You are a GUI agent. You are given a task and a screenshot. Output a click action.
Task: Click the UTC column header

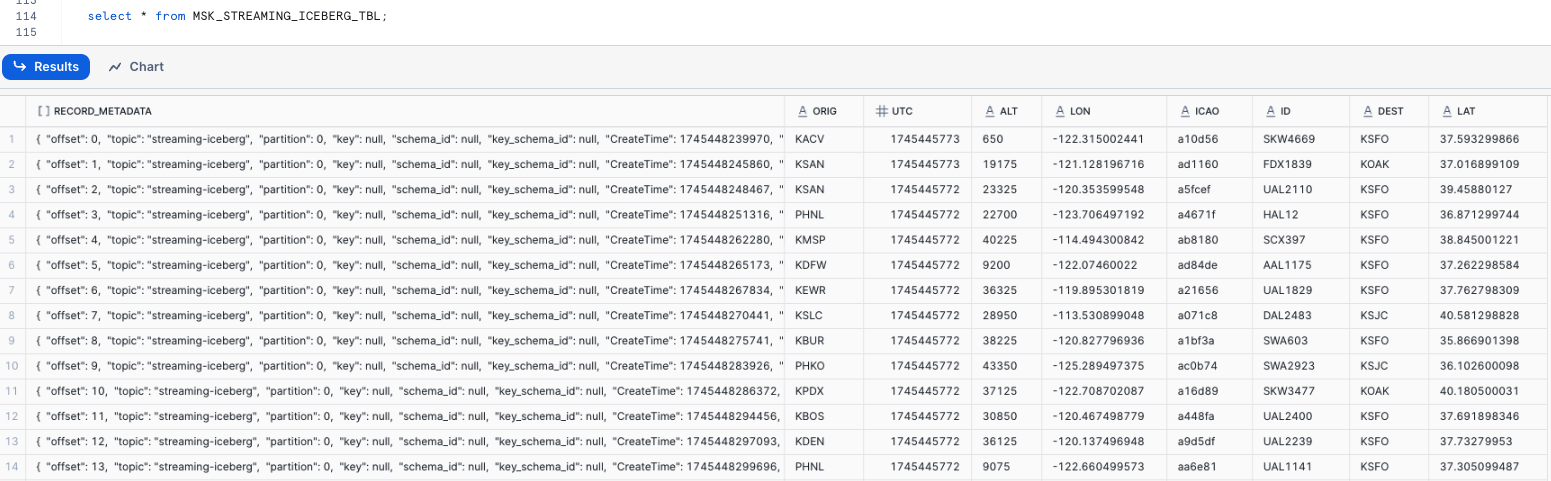pos(917,111)
